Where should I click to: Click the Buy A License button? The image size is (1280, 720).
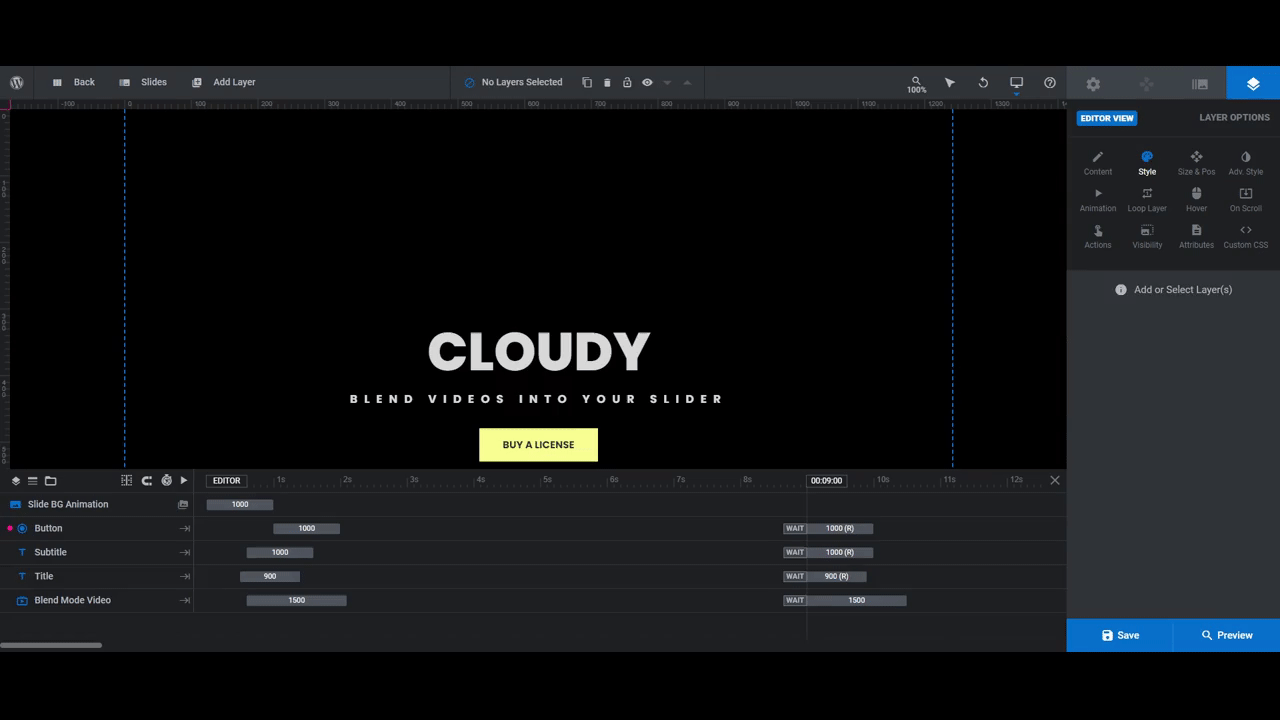tap(538, 444)
